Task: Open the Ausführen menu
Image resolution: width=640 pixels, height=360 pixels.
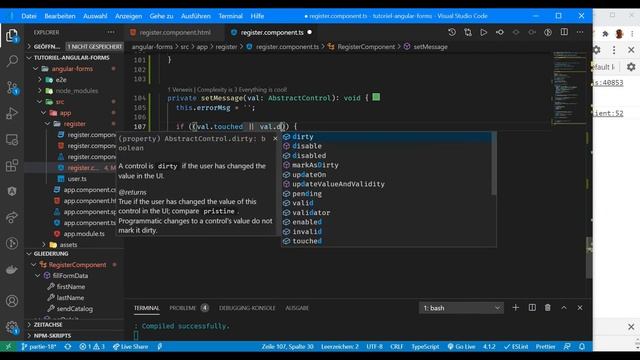Action: point(196,16)
